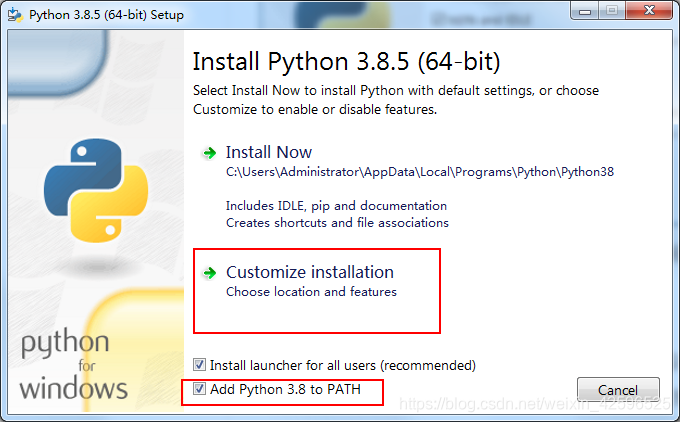Click 'Creates shortcuts and file associations' text
This screenshot has height=422, width=680.
coord(337,222)
